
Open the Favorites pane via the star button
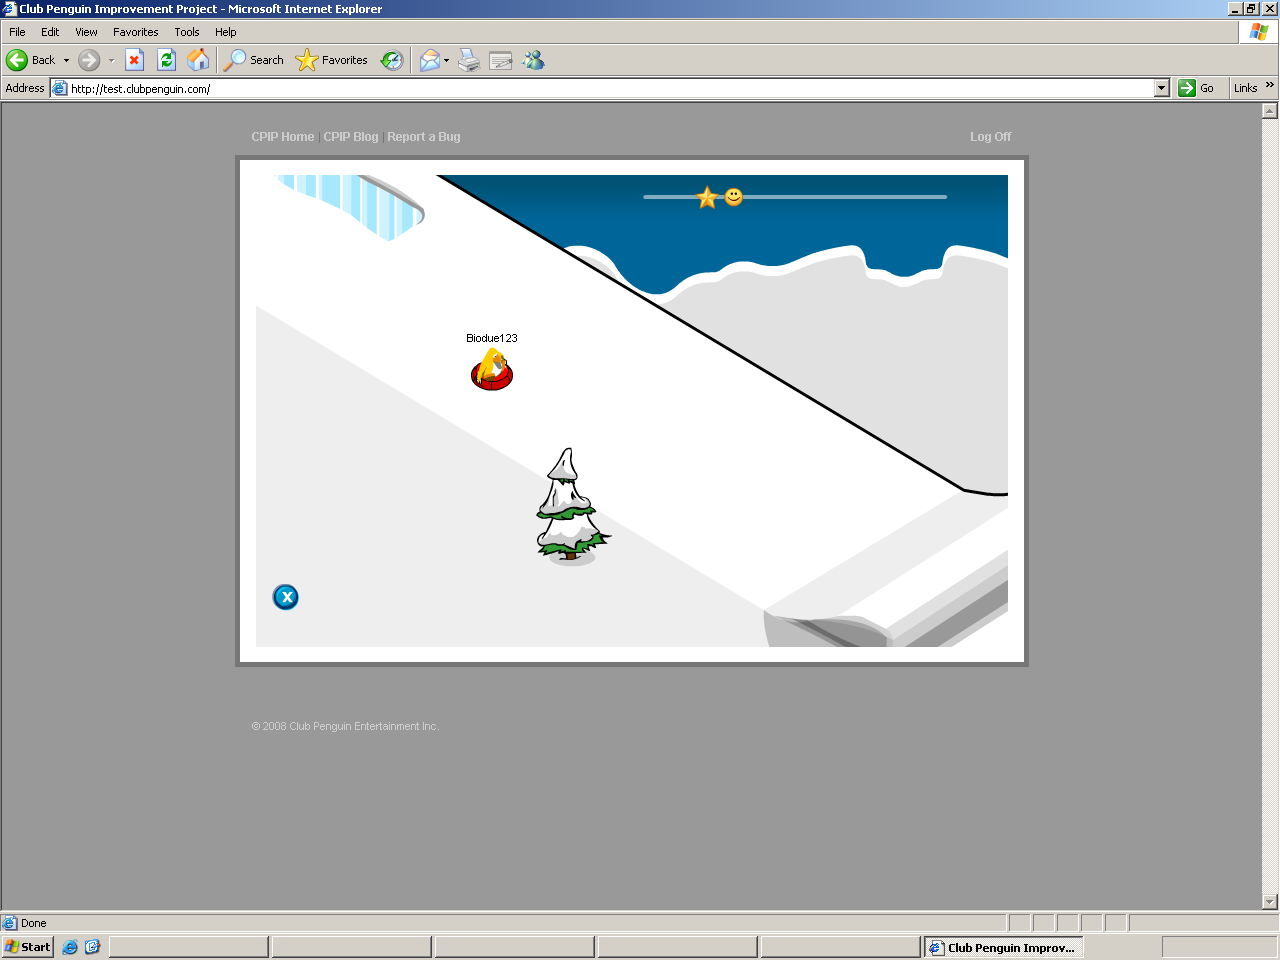(x=332, y=60)
